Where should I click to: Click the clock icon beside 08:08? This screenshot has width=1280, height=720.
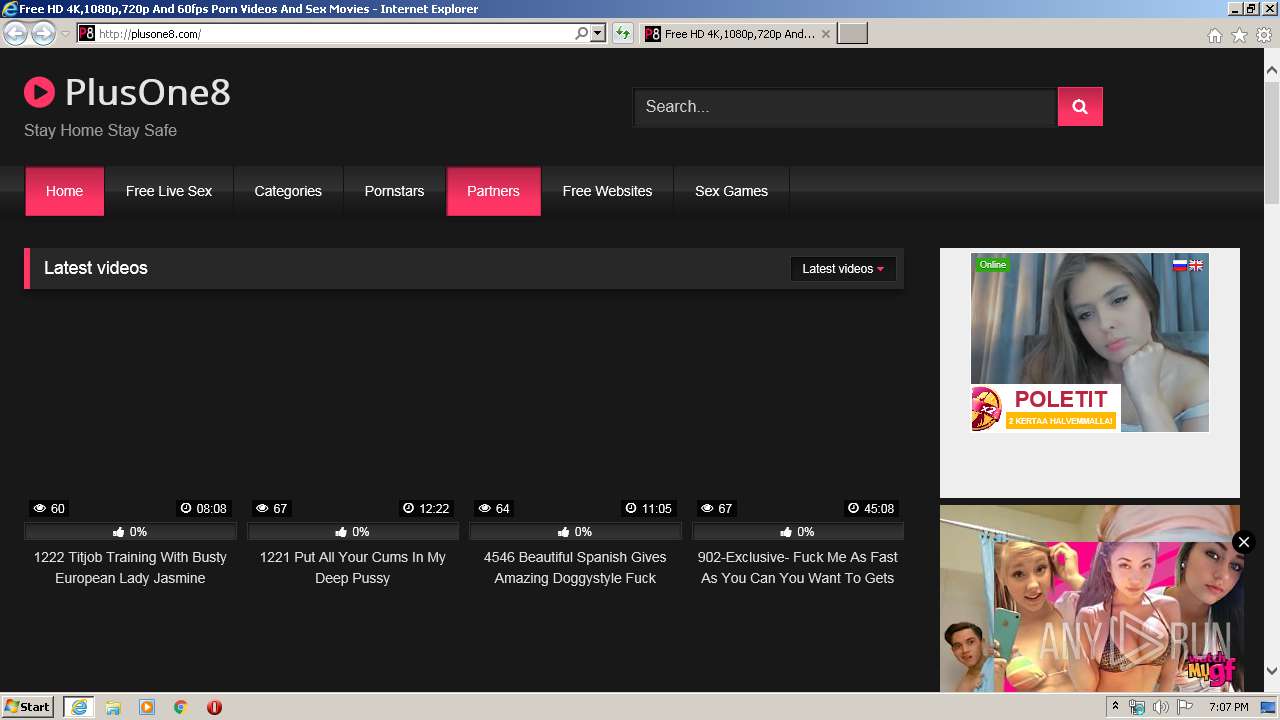tap(186, 509)
